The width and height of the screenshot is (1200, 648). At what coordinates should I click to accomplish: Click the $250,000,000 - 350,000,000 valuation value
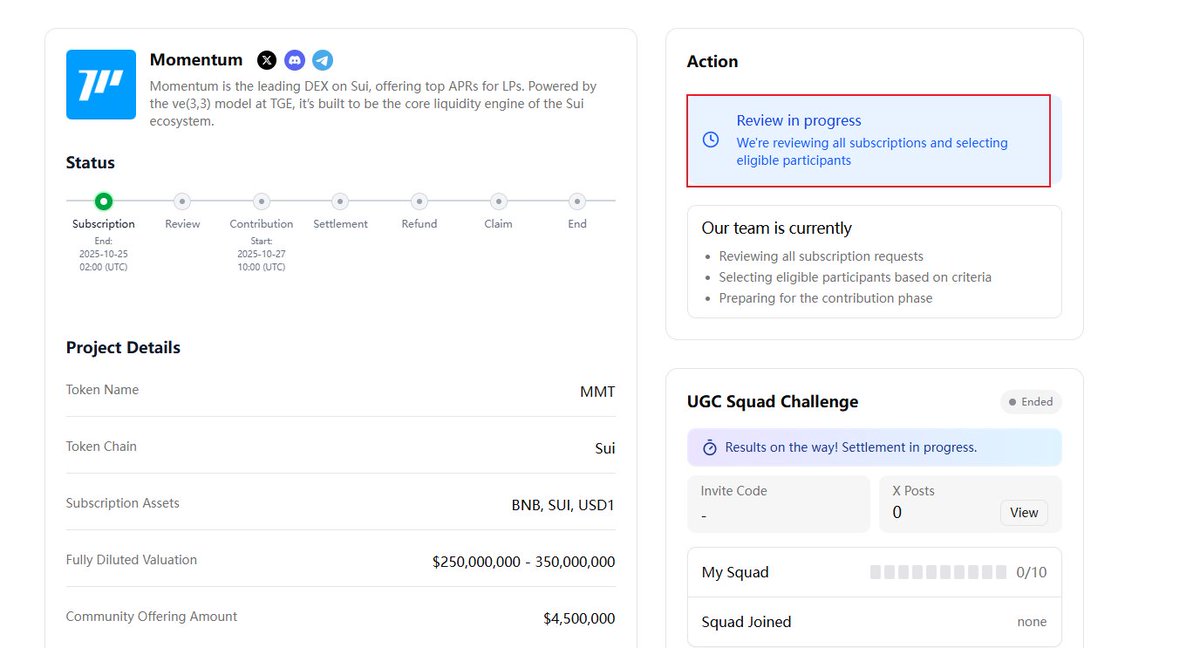524,562
